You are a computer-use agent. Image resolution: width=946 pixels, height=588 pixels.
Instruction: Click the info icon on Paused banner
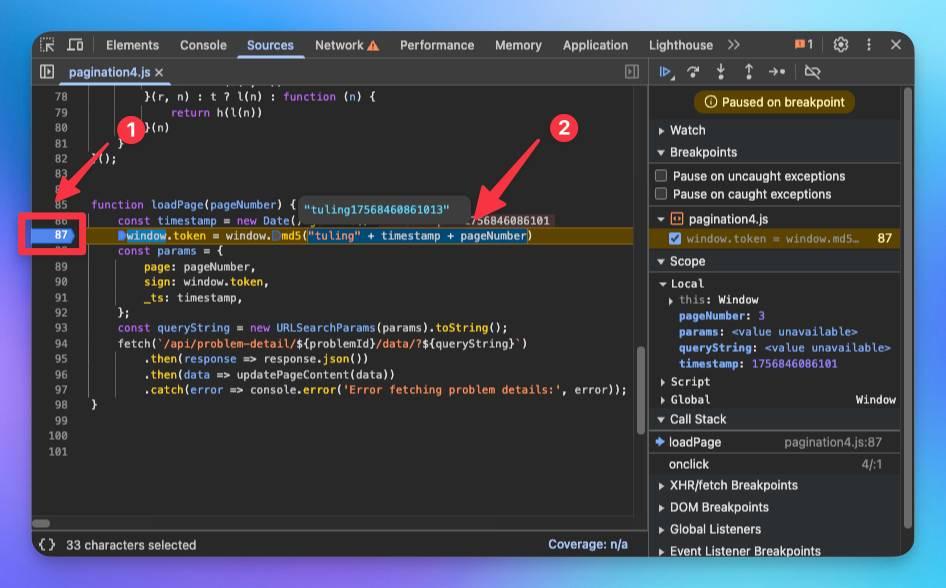(x=711, y=102)
